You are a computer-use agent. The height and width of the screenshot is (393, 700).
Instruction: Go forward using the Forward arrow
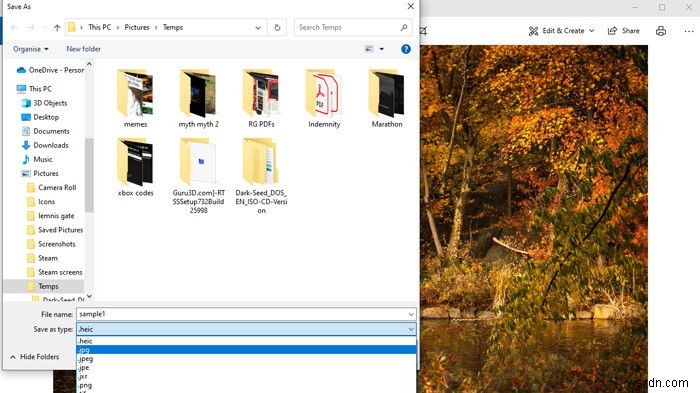coord(31,28)
